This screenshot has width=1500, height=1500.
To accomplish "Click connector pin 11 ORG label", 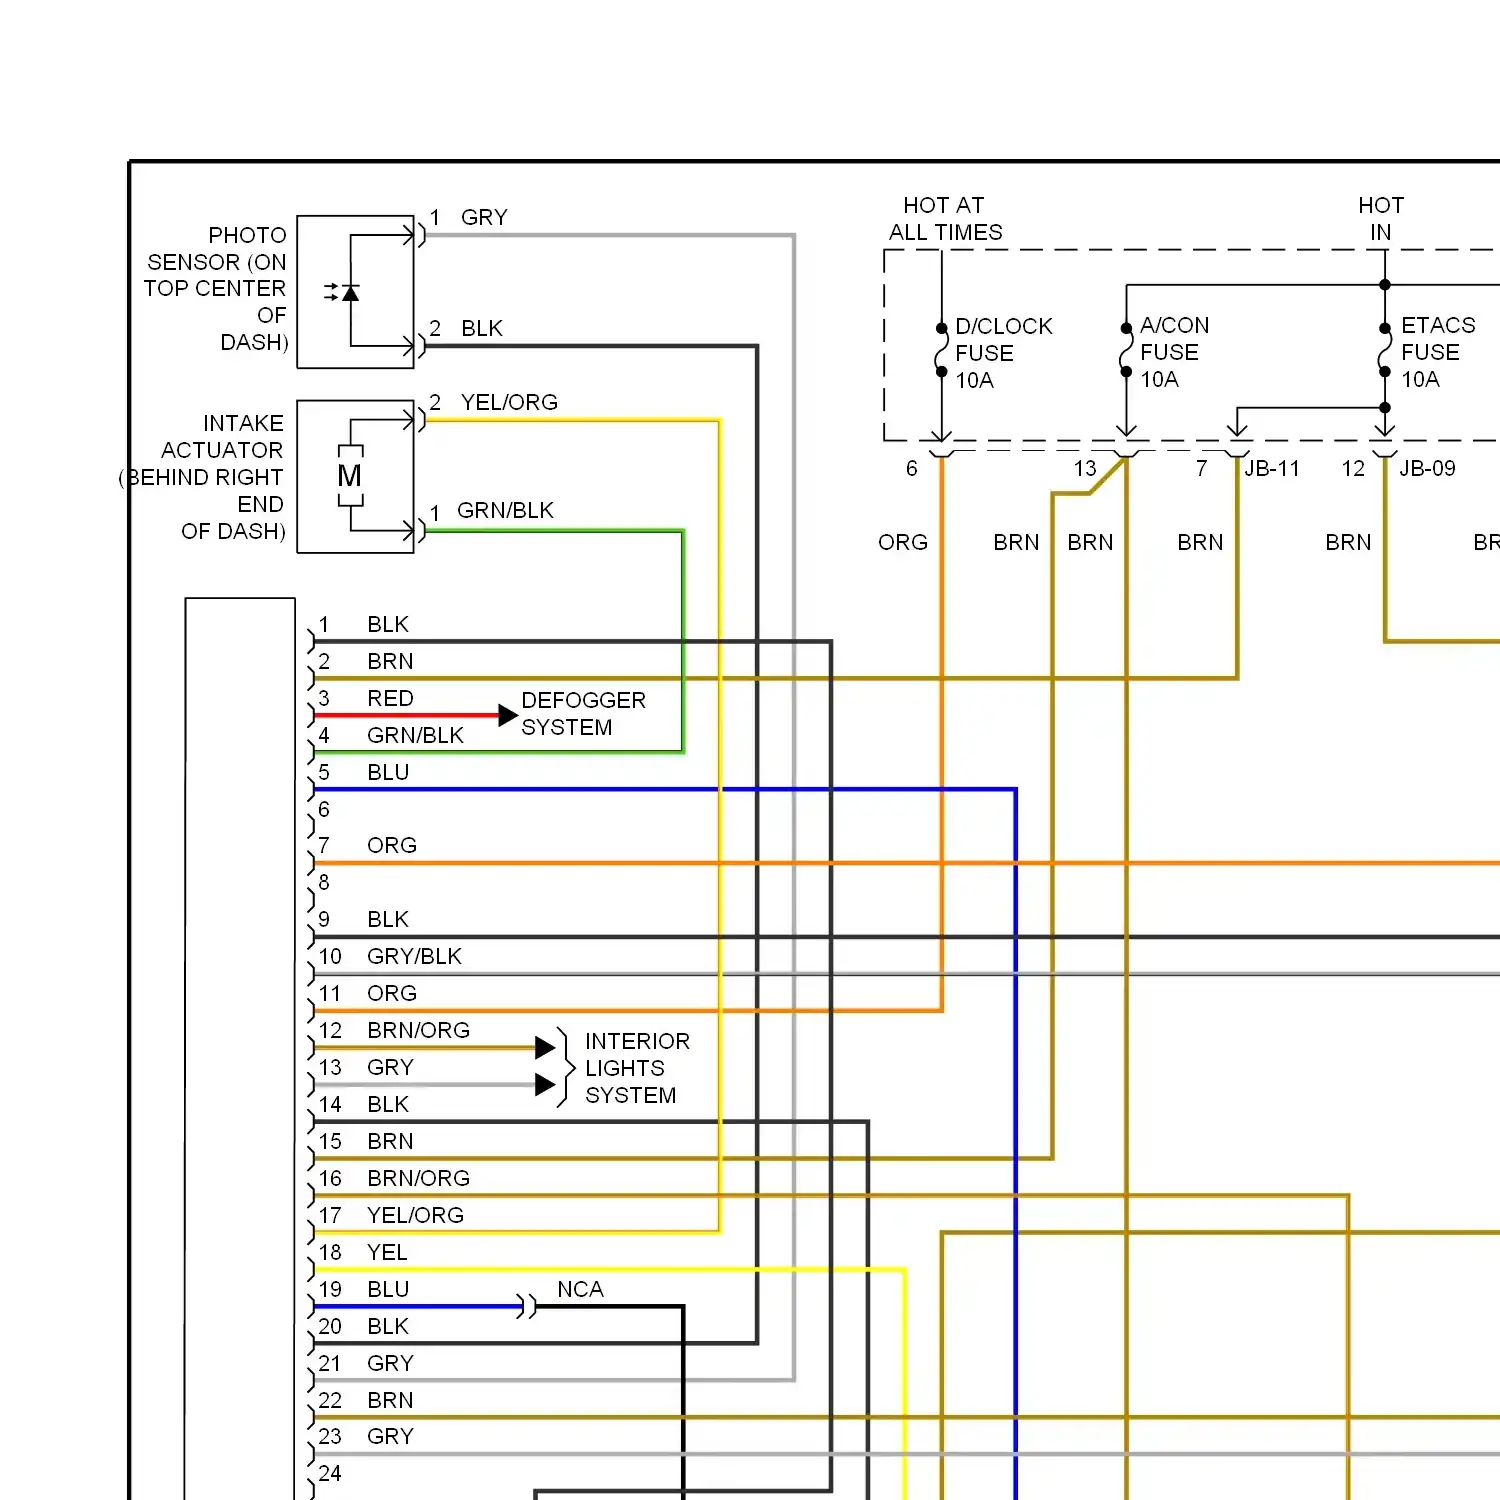I will click(392, 993).
